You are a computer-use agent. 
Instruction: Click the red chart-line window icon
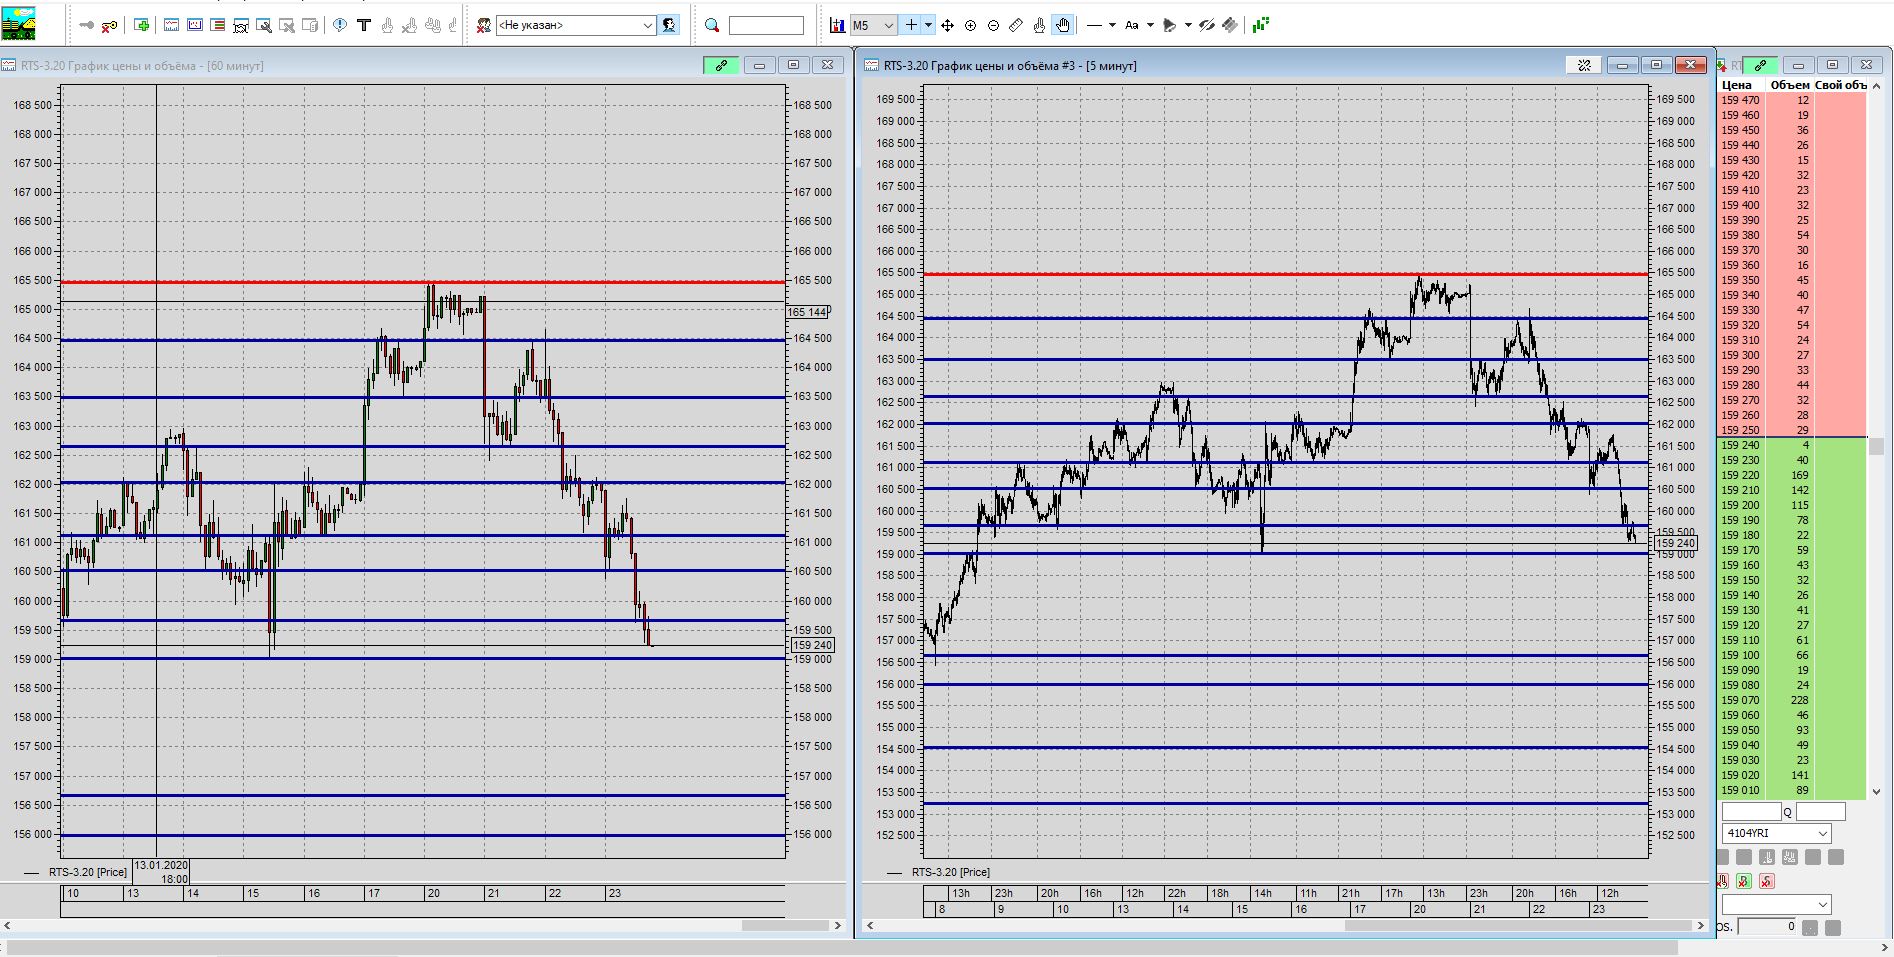point(172,25)
